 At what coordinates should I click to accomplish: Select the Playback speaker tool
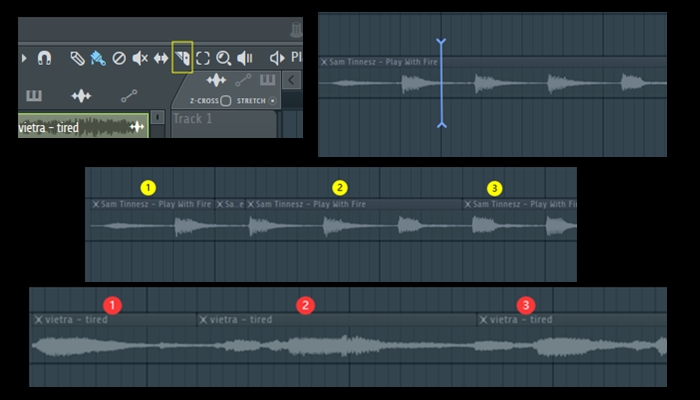tap(245, 58)
